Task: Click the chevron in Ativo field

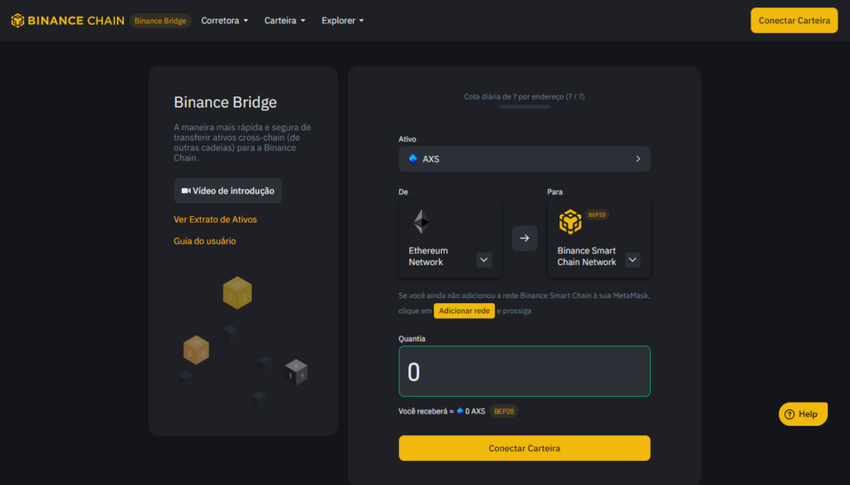Action: coord(638,159)
